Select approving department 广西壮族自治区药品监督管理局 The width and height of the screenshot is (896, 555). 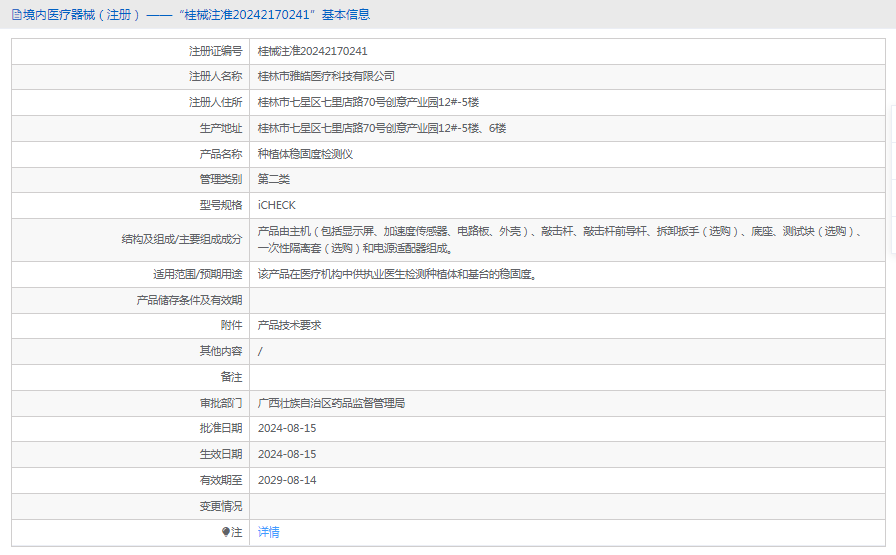point(331,404)
